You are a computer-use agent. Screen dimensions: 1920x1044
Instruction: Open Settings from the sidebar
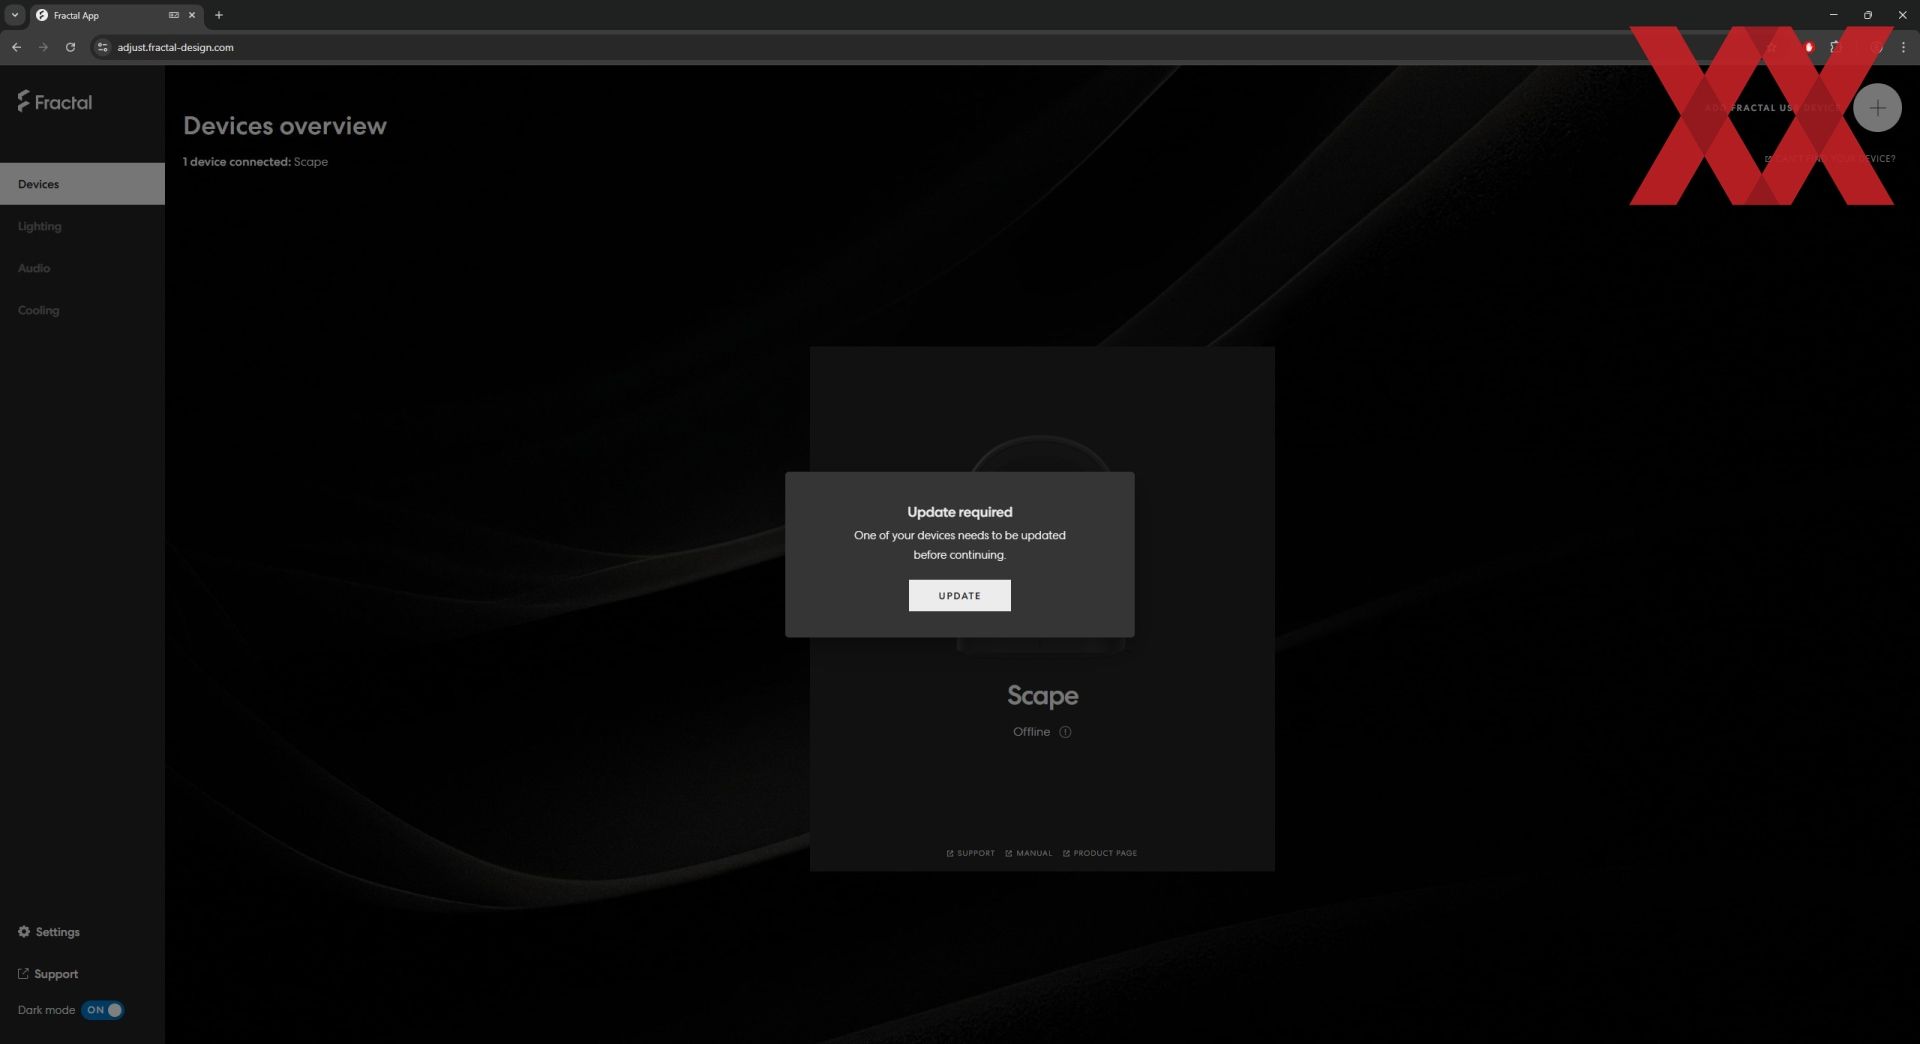click(49, 932)
